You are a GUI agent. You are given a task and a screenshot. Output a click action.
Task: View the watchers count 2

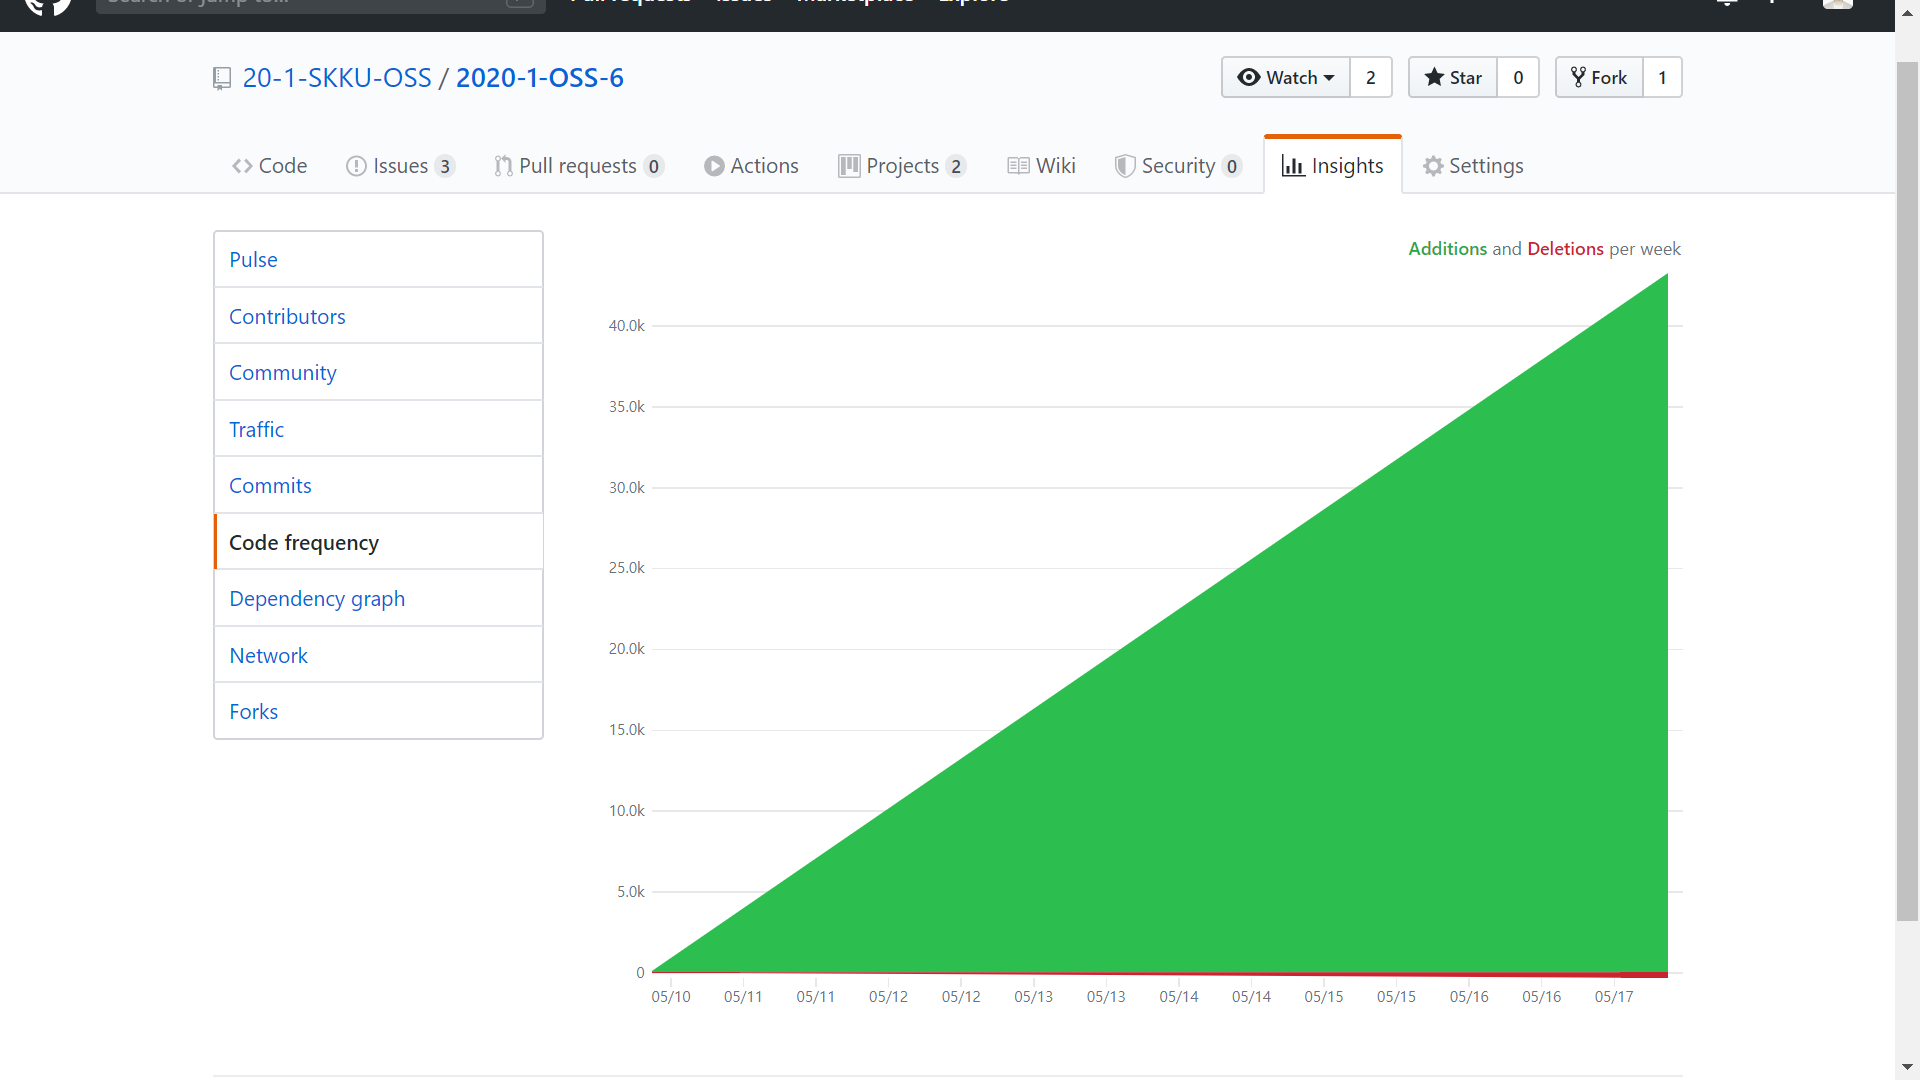pyautogui.click(x=1371, y=77)
